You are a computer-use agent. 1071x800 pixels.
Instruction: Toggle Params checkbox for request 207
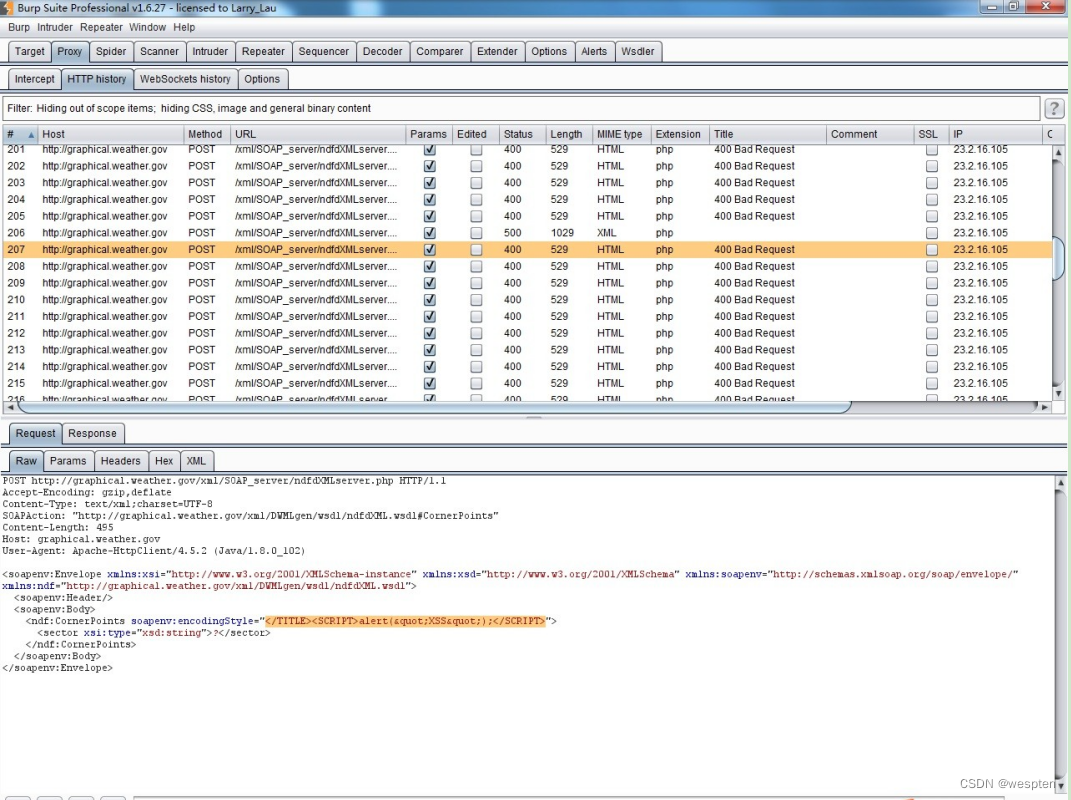pyautogui.click(x=429, y=250)
